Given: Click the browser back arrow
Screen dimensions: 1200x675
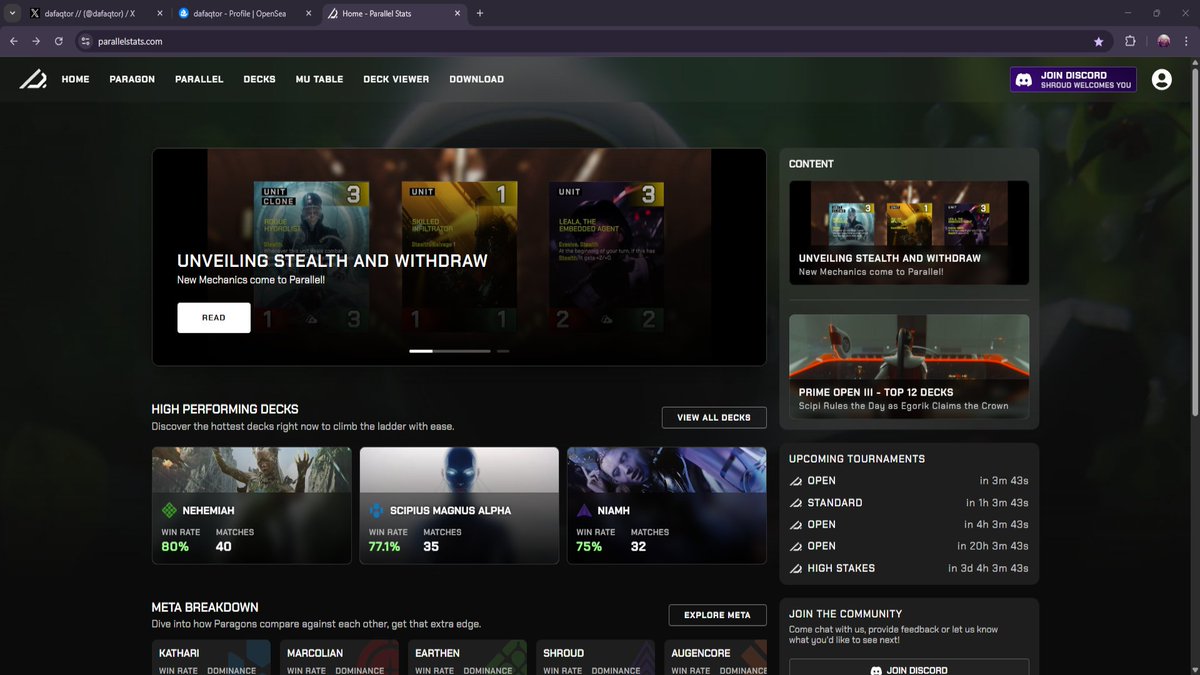Looking at the screenshot, I should 14,41.
